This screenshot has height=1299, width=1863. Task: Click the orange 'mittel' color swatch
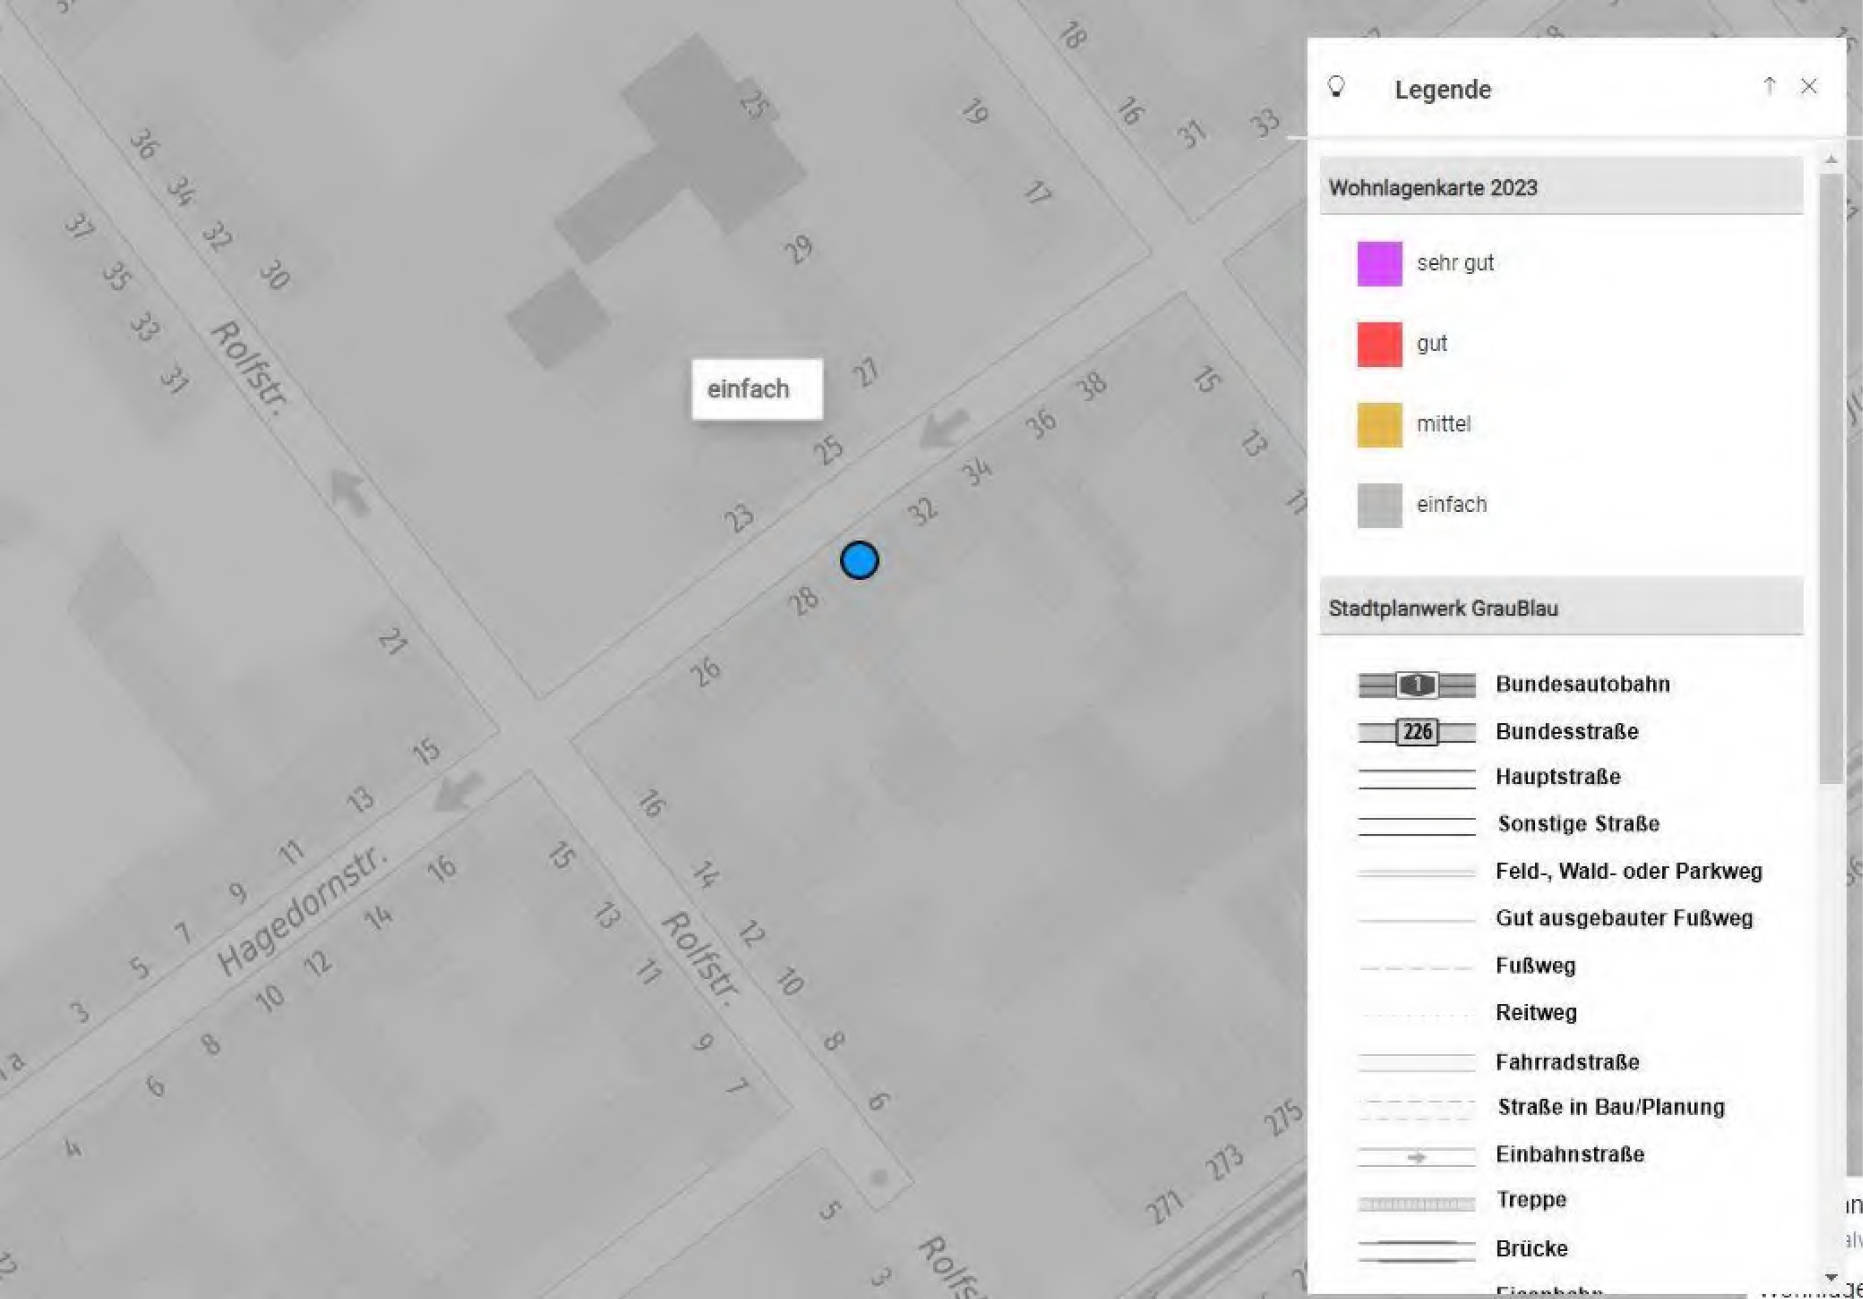point(1379,424)
